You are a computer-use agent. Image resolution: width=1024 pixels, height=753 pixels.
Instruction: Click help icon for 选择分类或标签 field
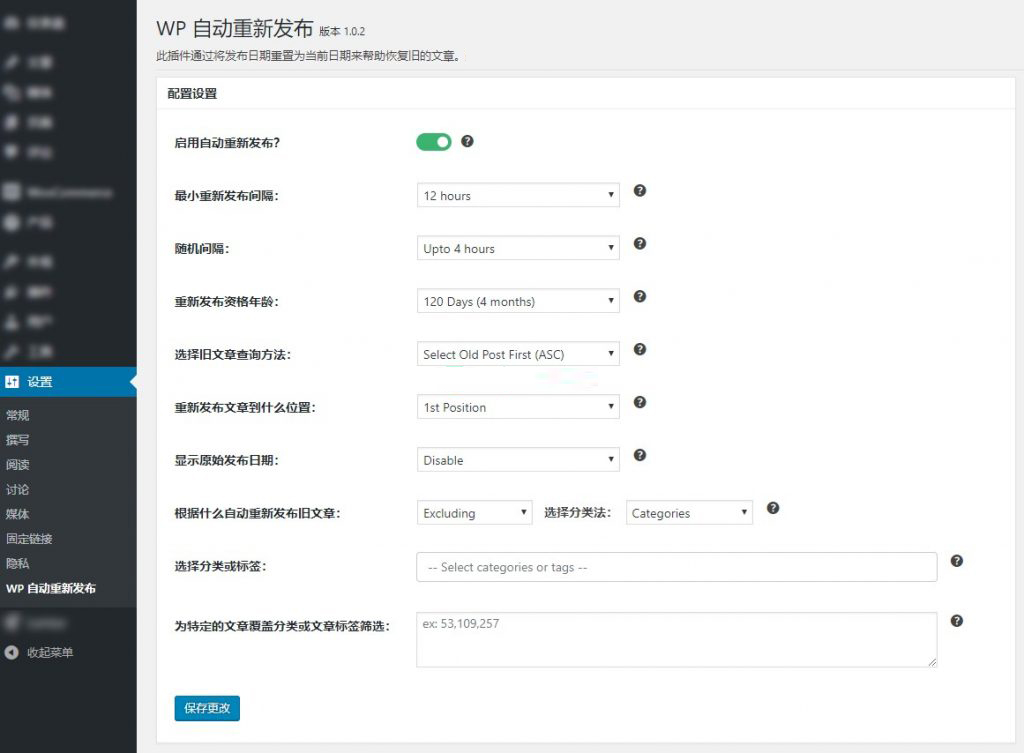tap(957, 561)
